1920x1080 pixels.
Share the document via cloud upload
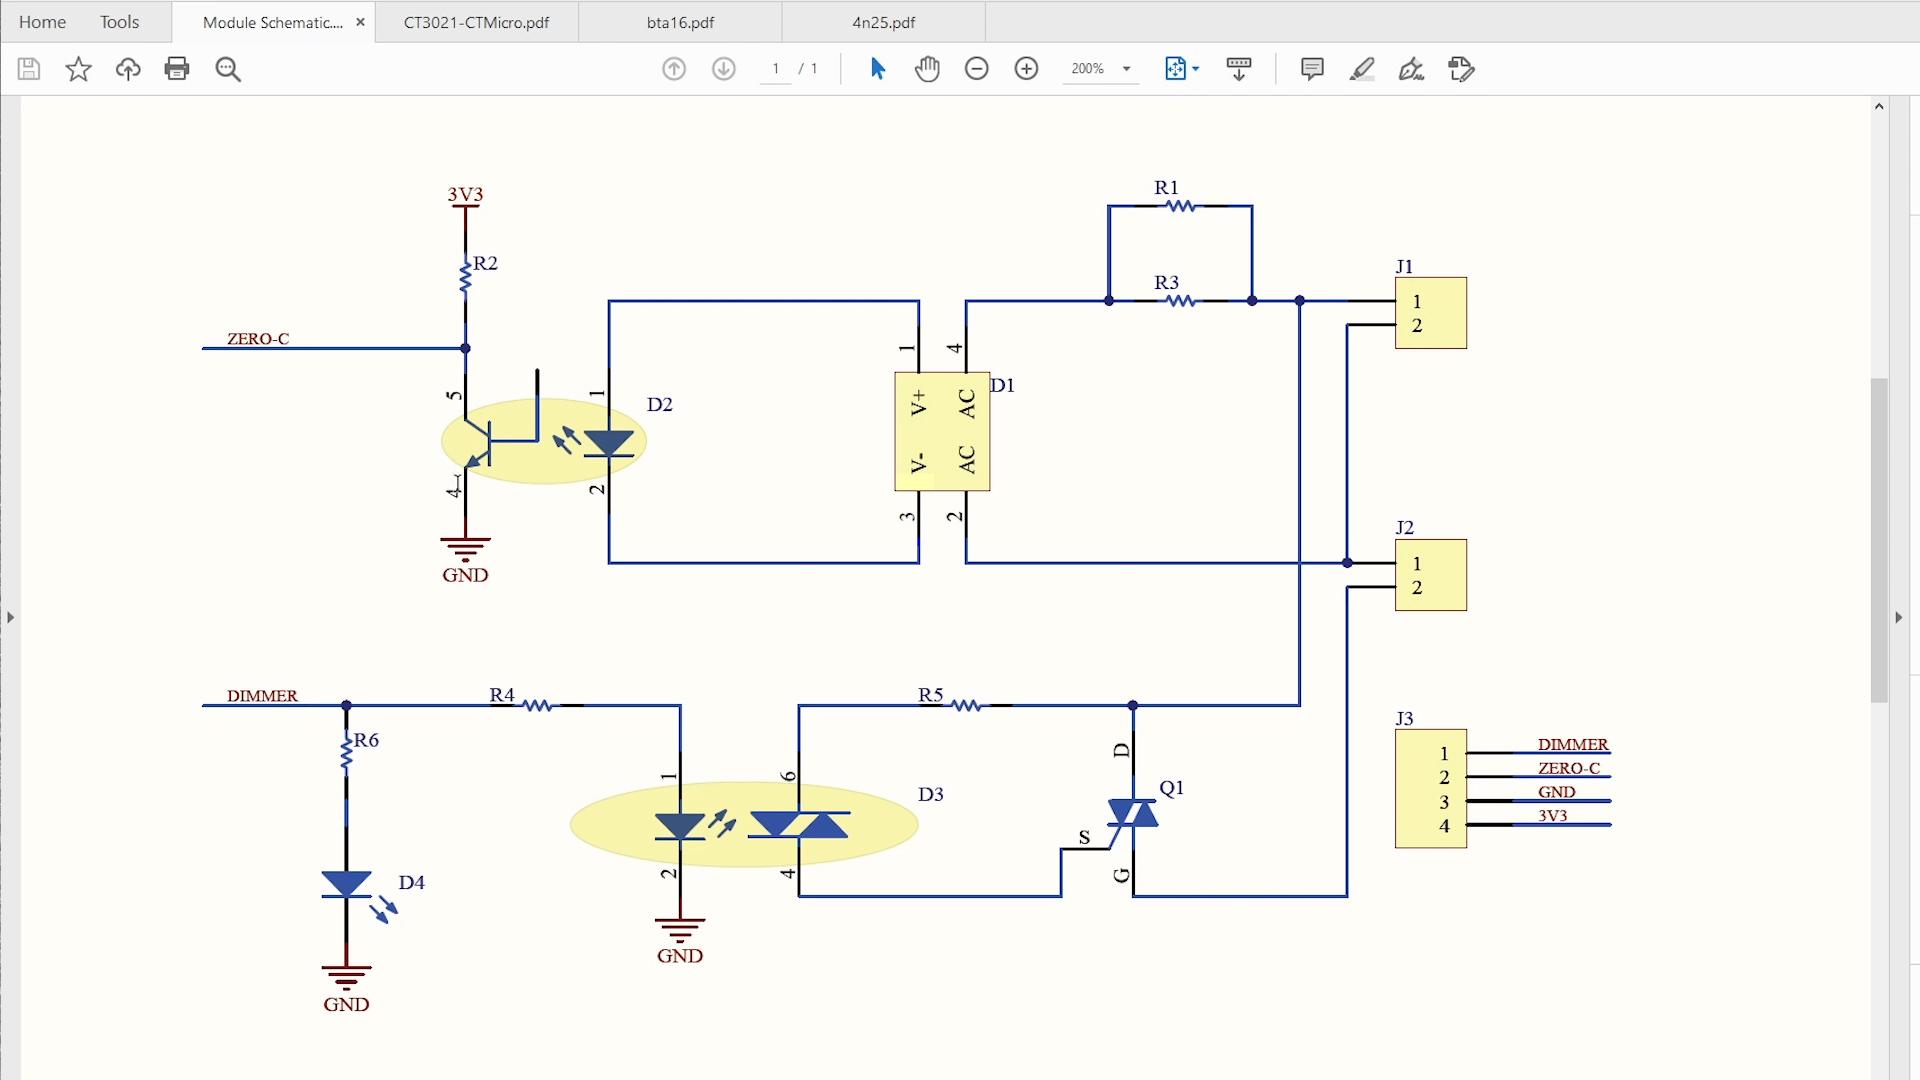128,68
